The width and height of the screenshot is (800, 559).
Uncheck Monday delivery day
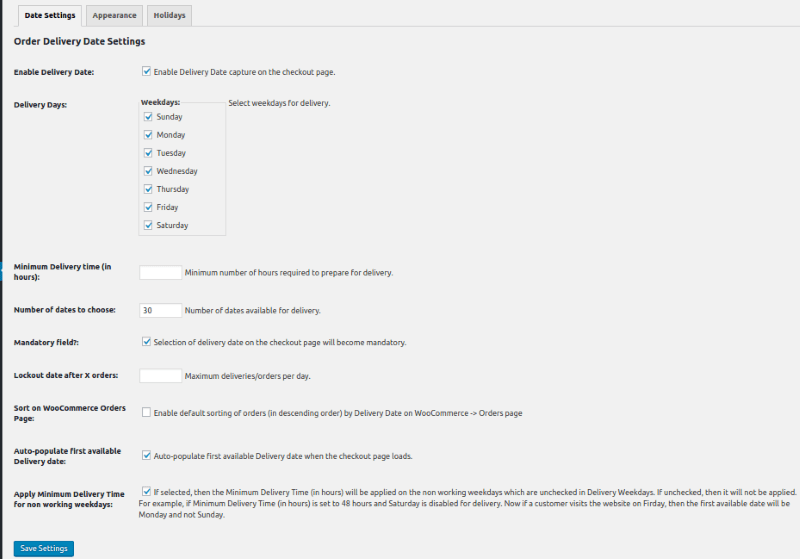point(148,135)
